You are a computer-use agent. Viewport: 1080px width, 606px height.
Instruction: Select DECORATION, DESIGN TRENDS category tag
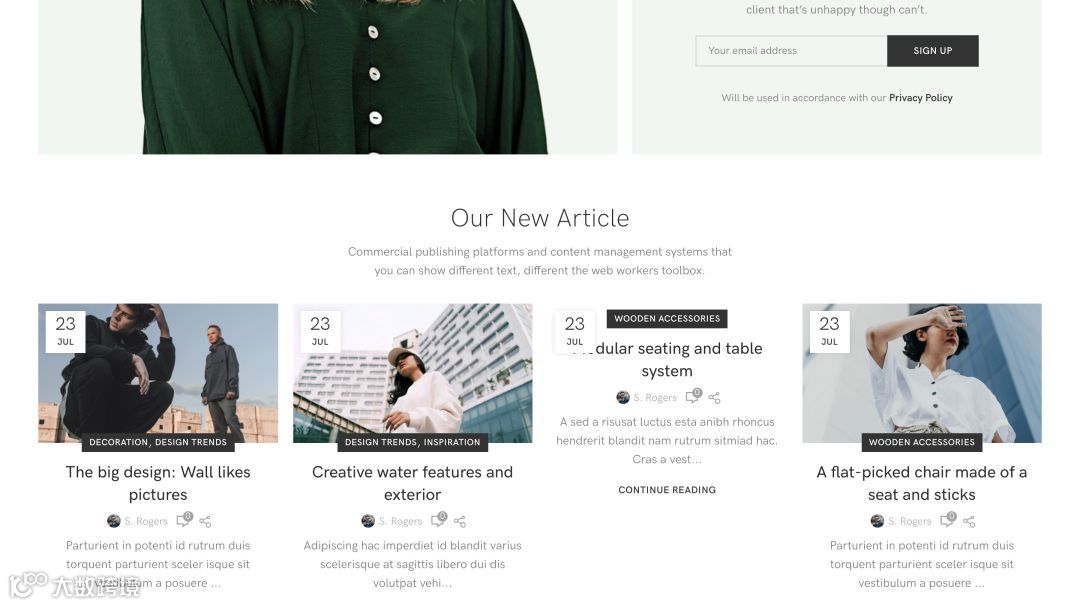pos(158,442)
